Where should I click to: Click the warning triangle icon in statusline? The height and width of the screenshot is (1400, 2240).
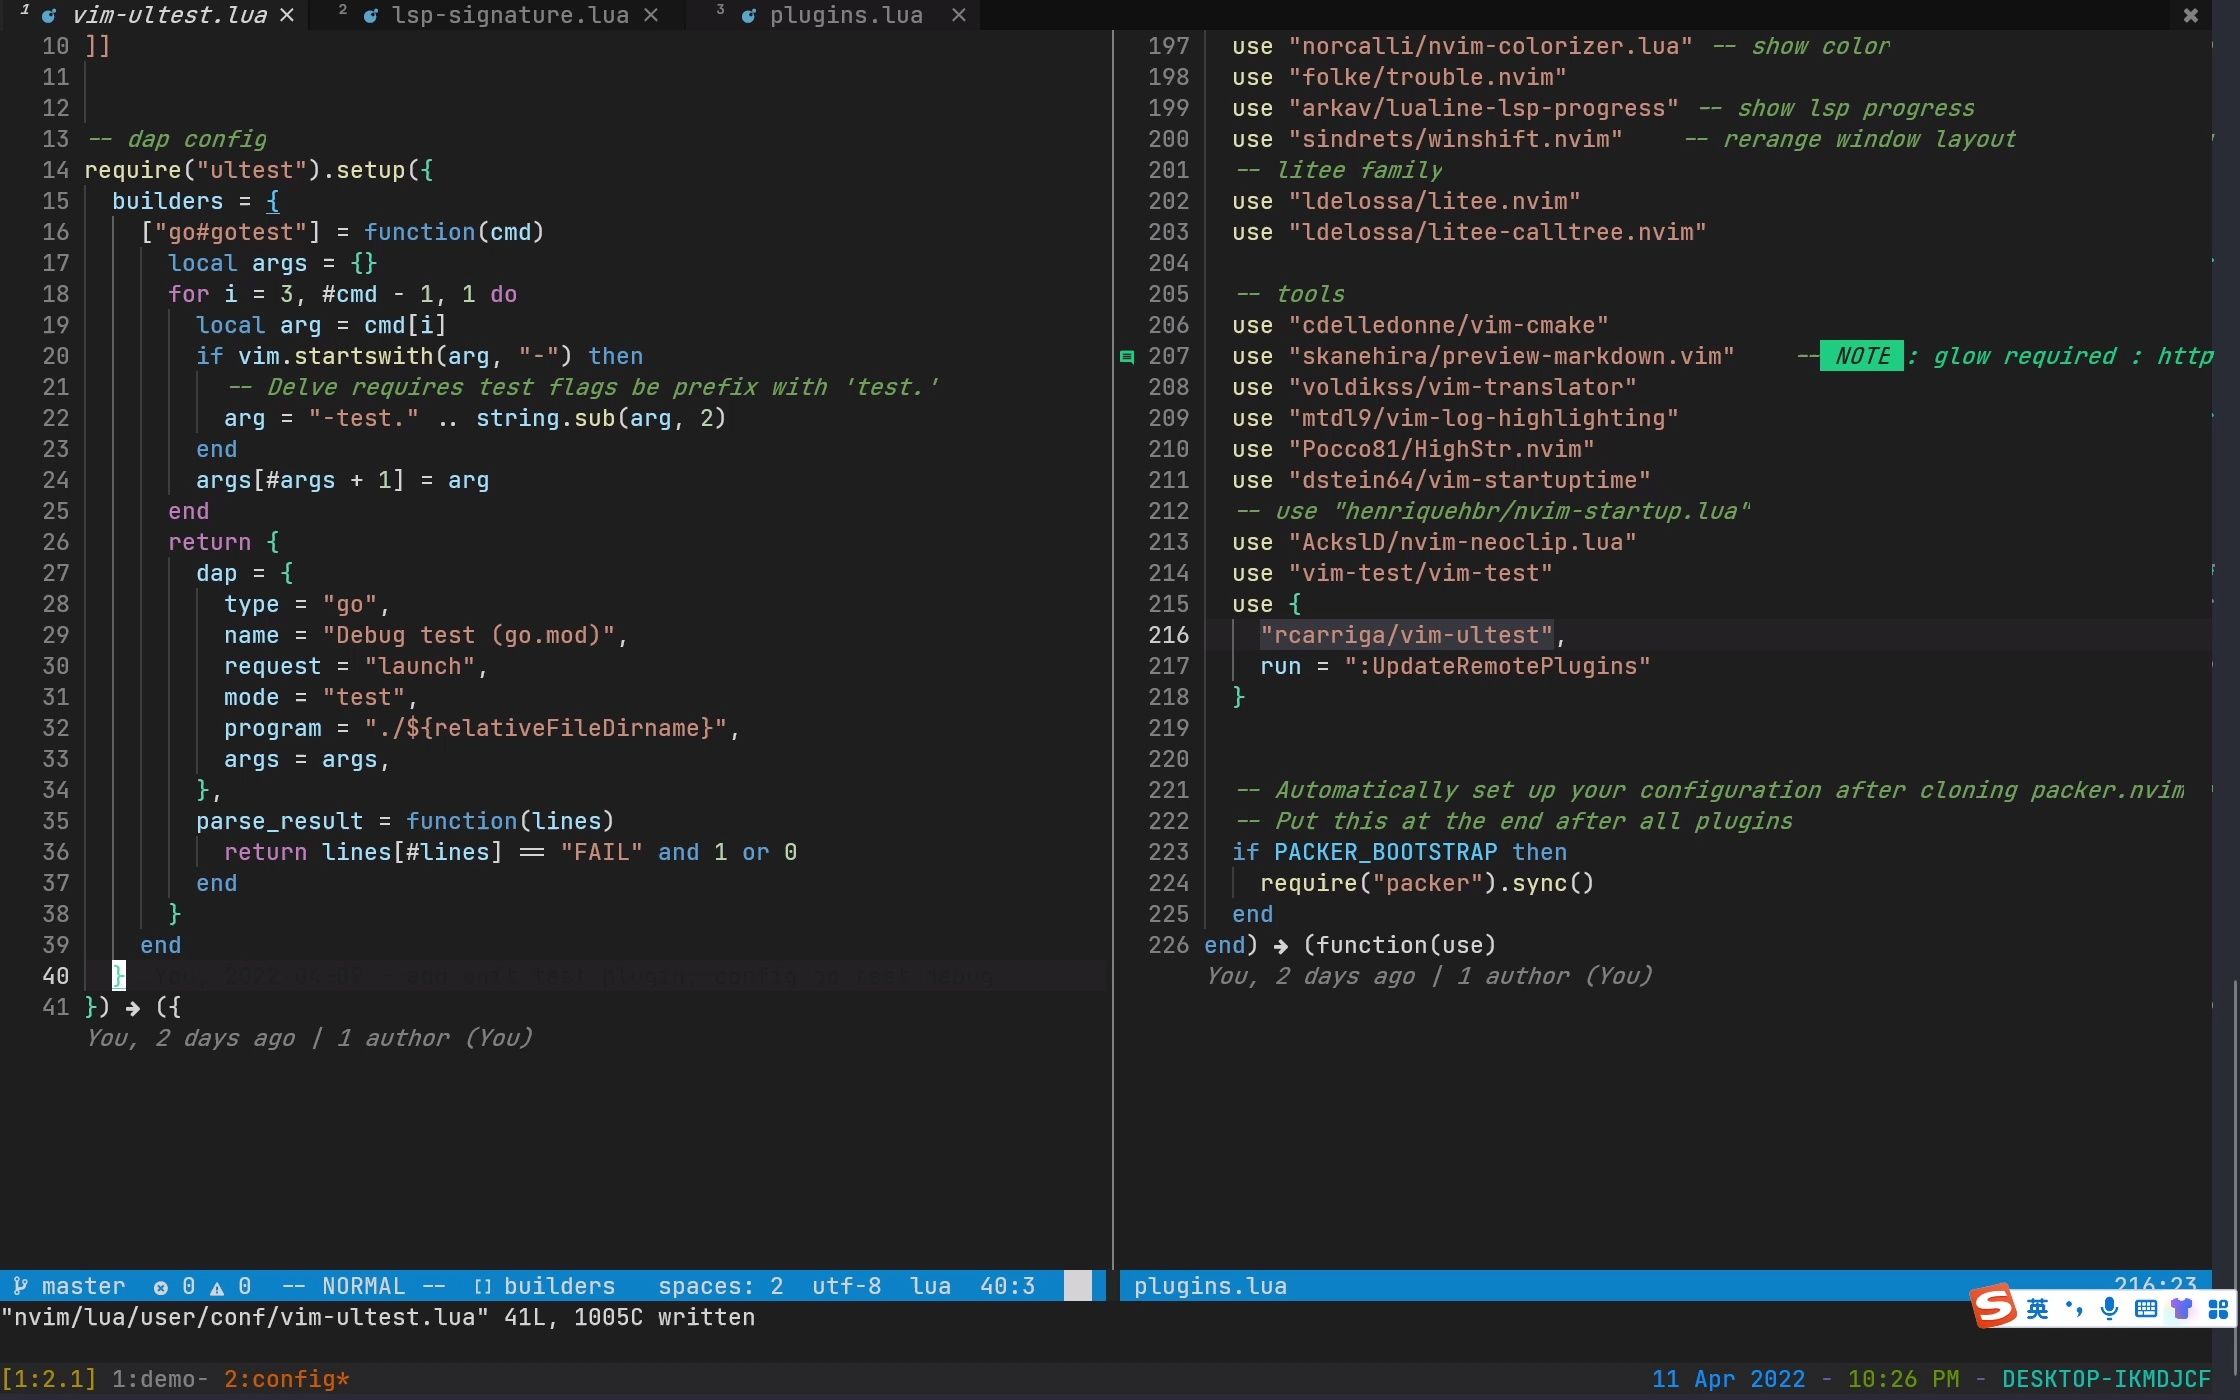[216, 1287]
